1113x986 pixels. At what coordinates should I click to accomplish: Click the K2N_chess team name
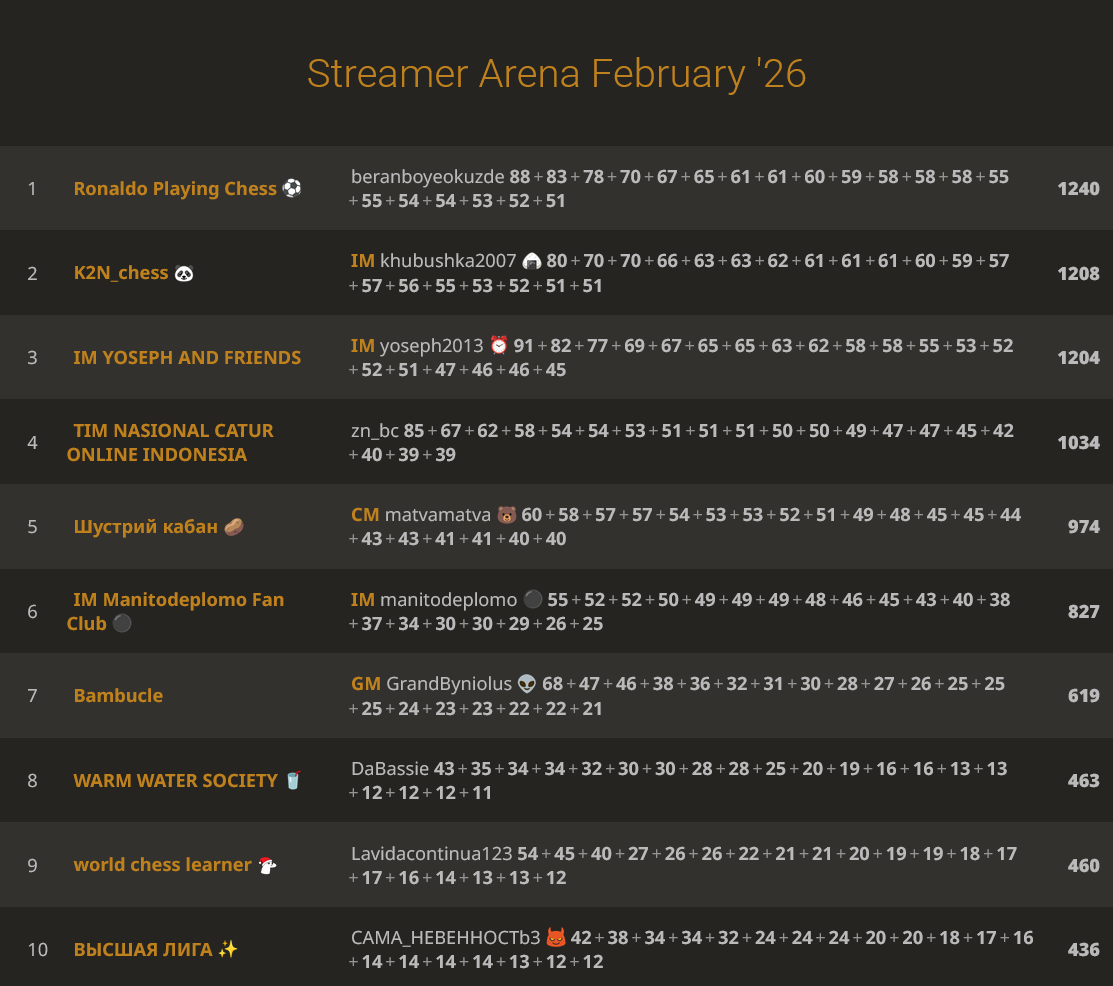120,273
